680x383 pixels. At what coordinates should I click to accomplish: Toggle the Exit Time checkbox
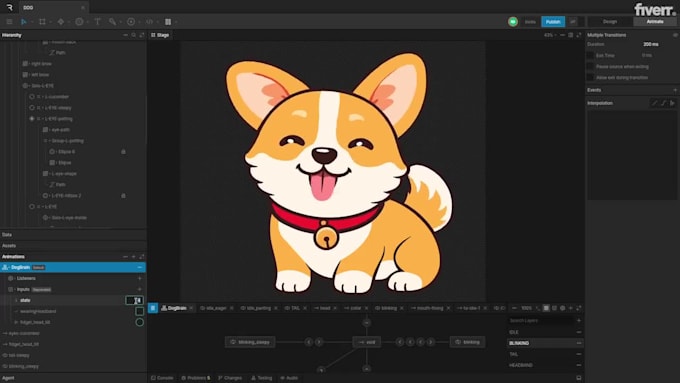click(x=590, y=56)
